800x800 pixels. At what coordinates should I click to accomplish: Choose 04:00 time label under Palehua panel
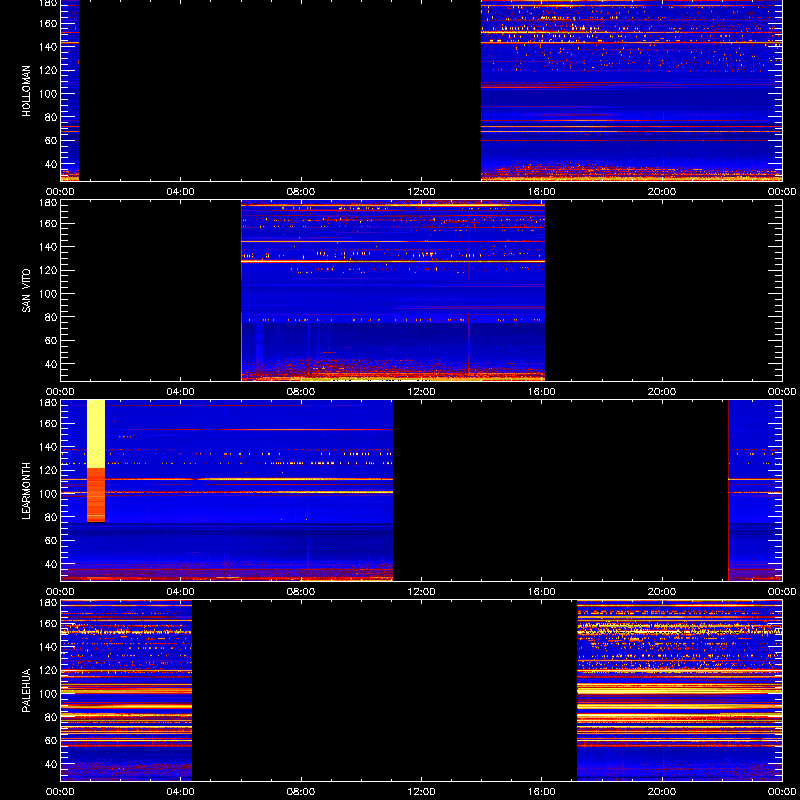[x=181, y=792]
